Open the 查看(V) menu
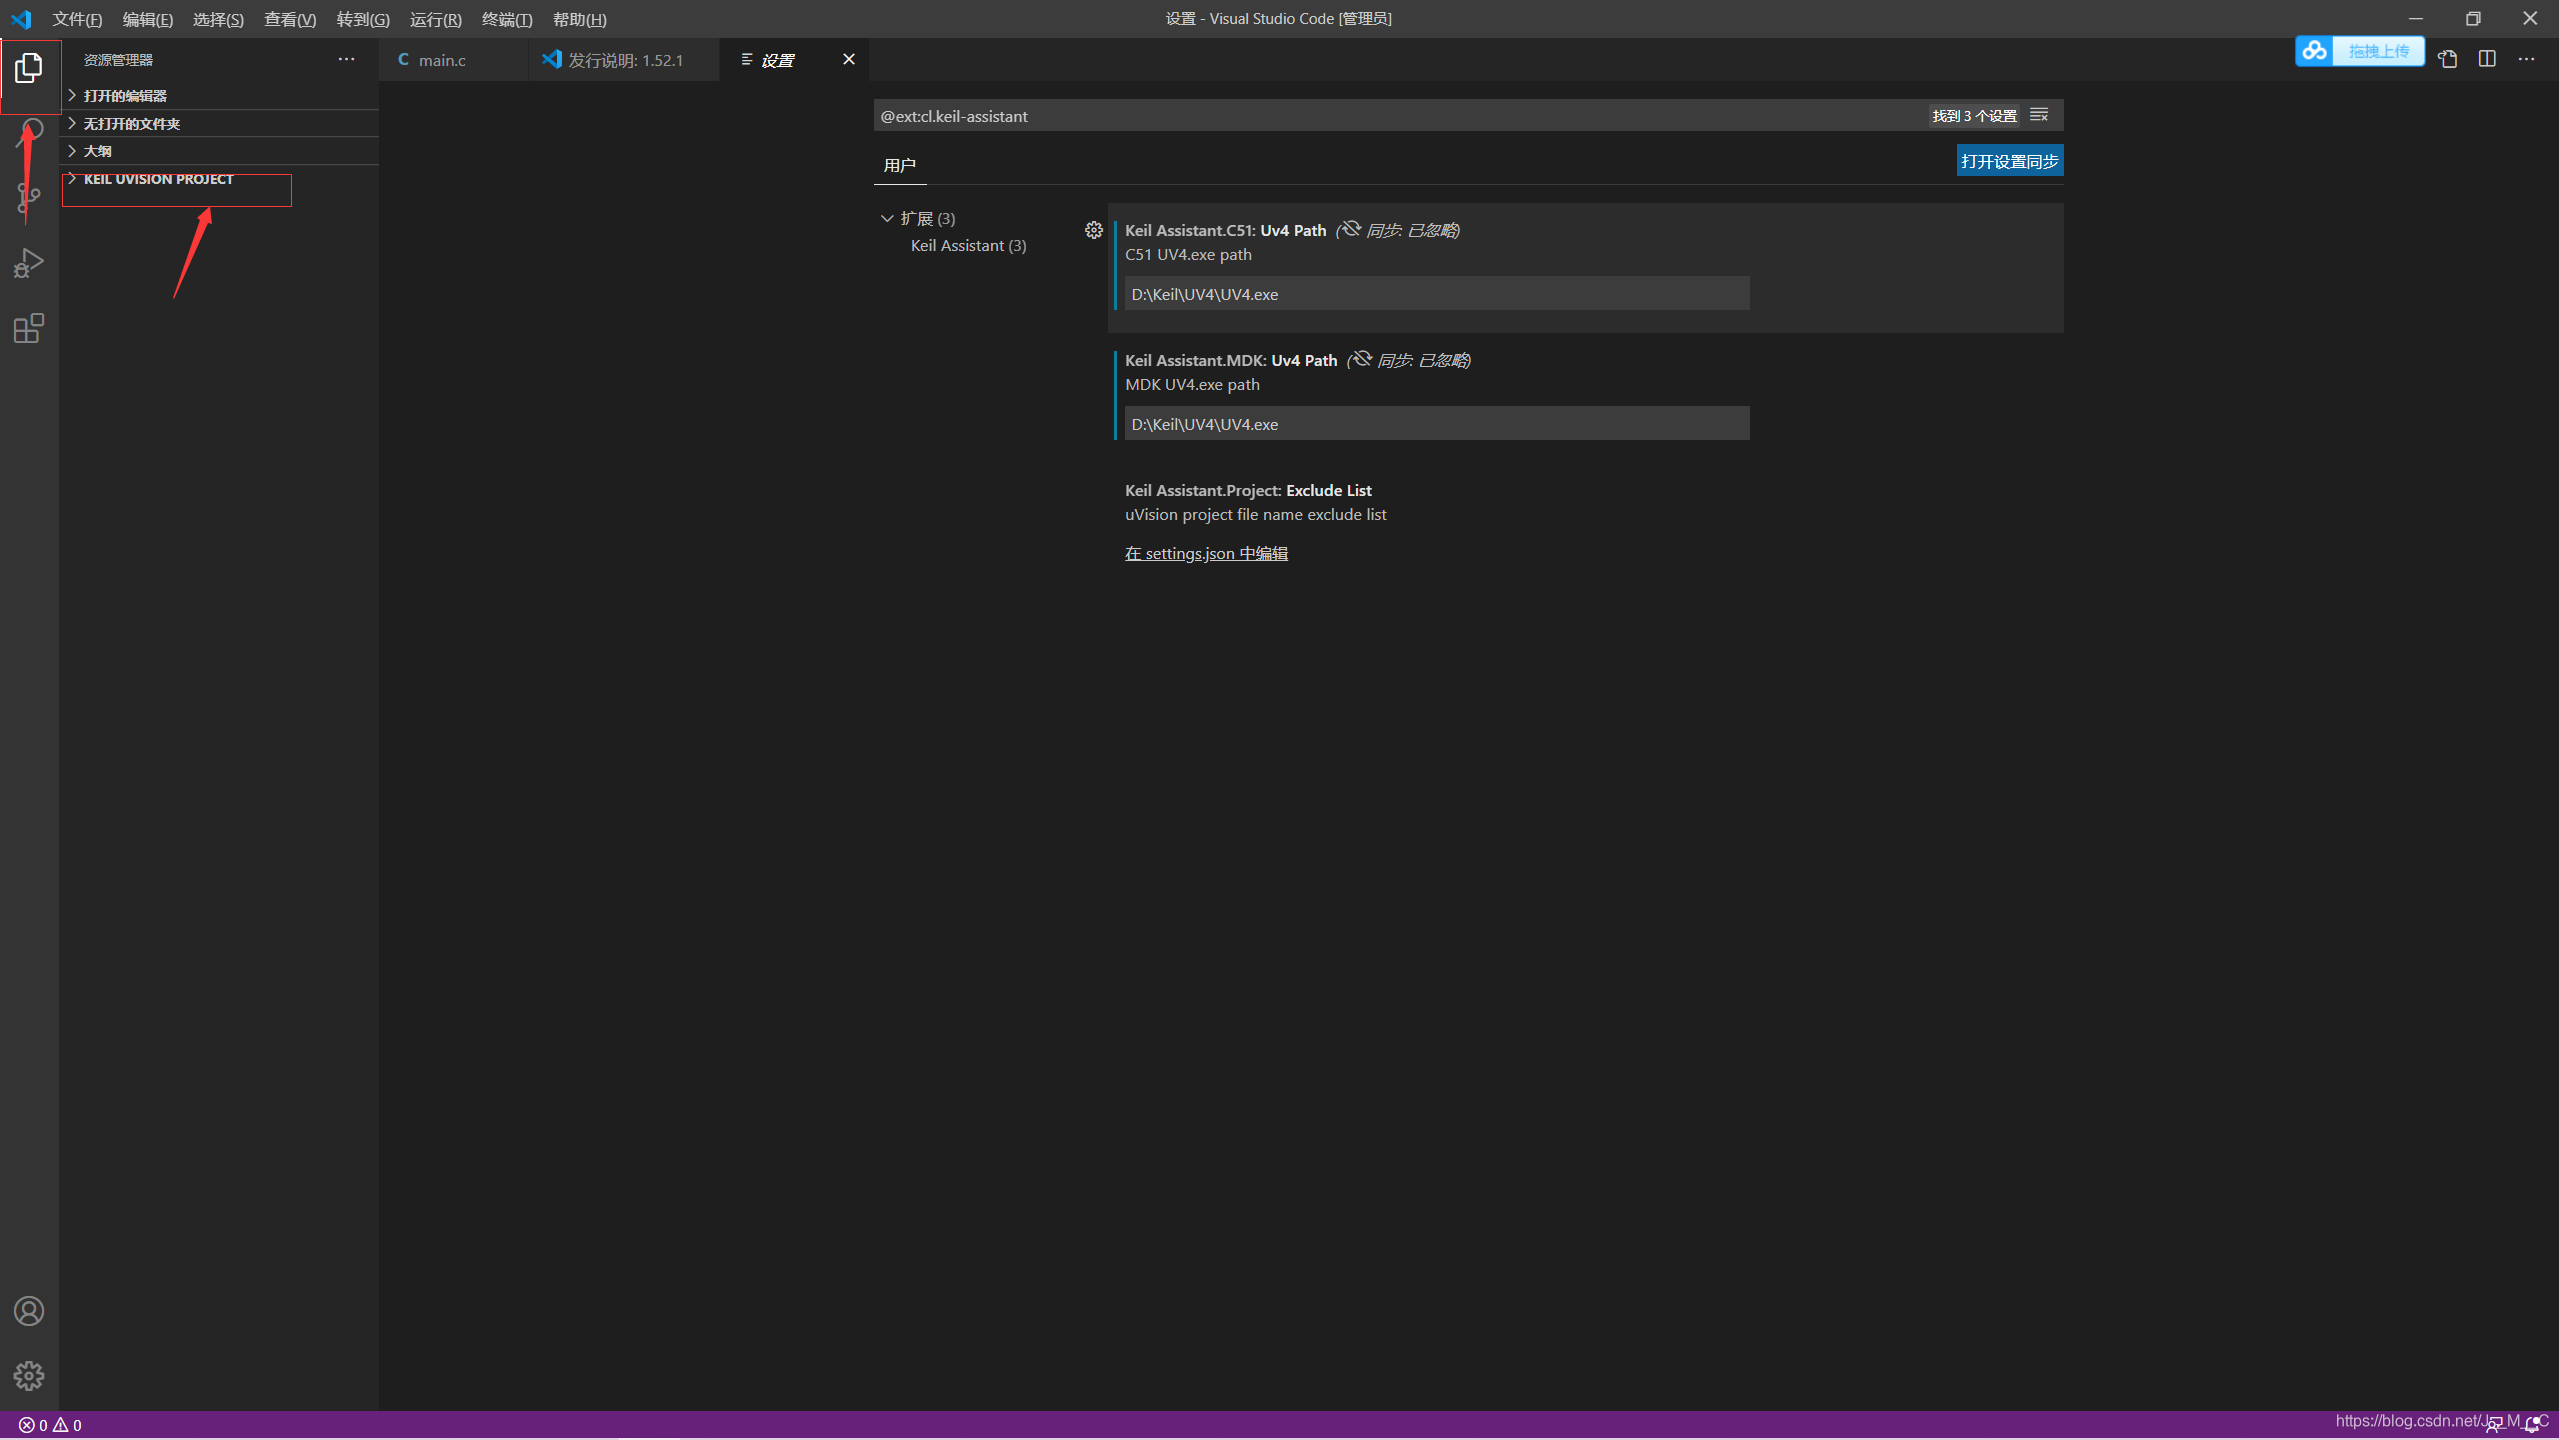 [290, 19]
